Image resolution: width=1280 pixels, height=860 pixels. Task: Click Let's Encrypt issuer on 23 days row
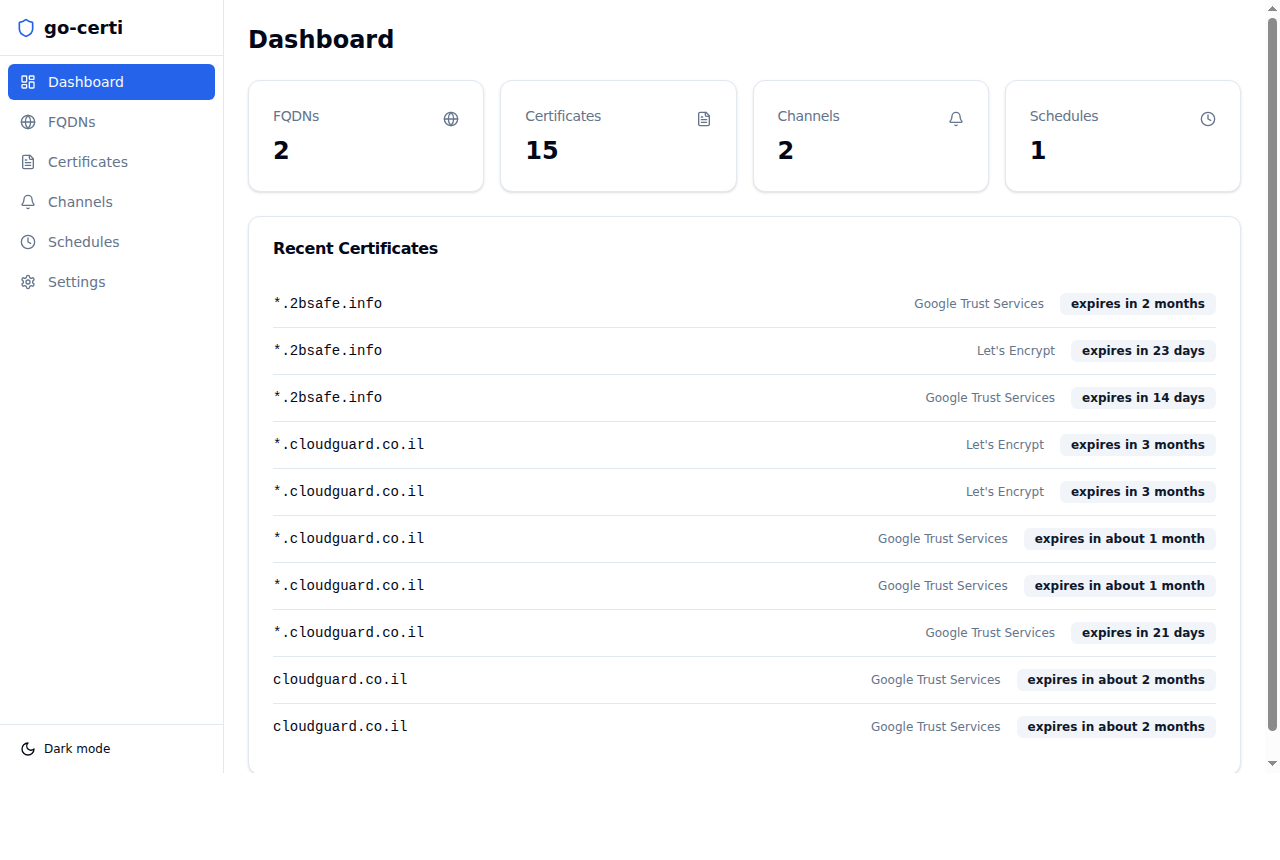(x=1016, y=351)
